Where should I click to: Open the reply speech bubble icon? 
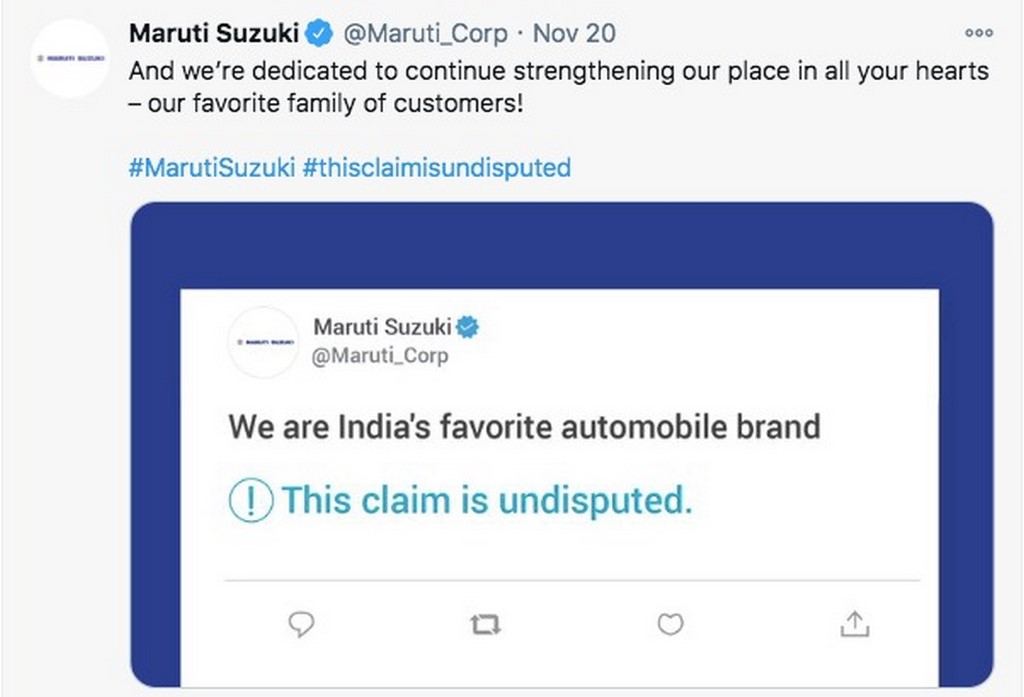coord(300,624)
